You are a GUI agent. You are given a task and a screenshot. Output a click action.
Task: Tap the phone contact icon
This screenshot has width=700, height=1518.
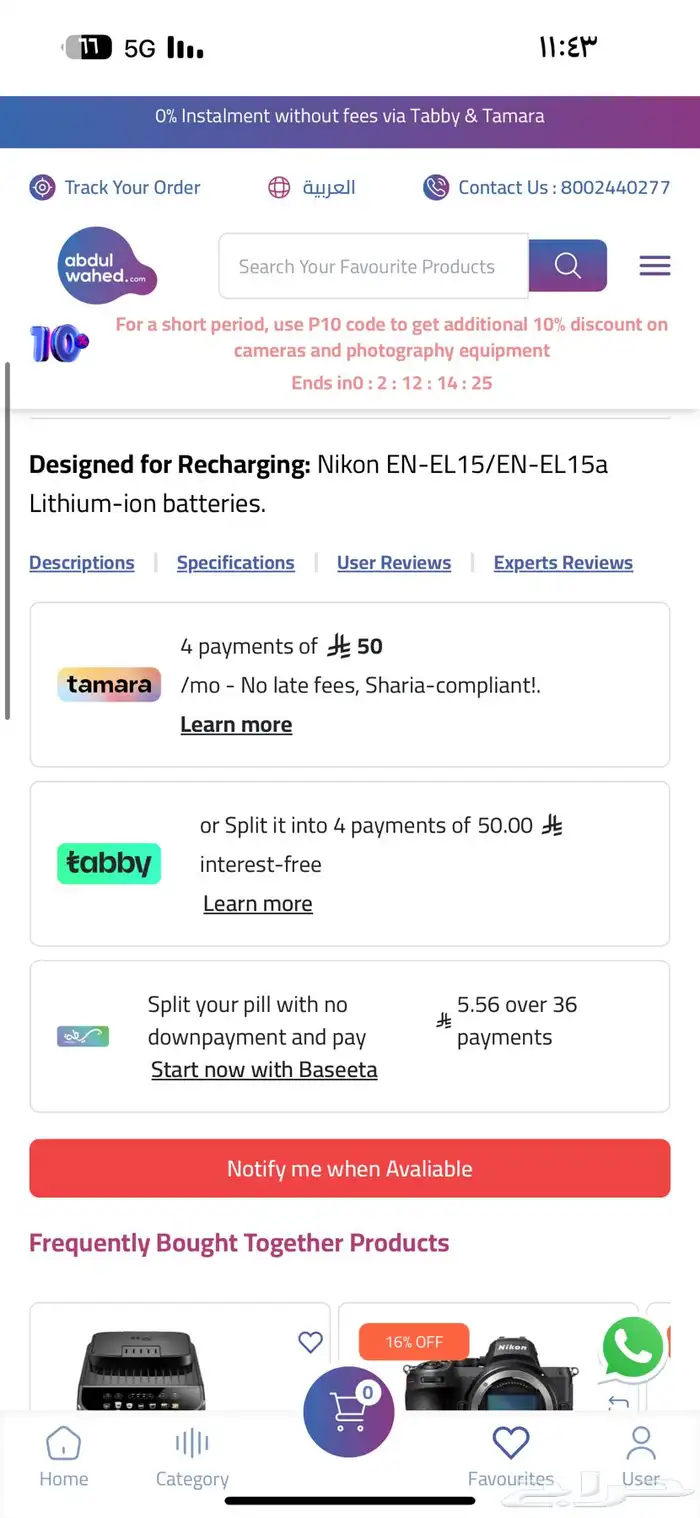point(436,188)
